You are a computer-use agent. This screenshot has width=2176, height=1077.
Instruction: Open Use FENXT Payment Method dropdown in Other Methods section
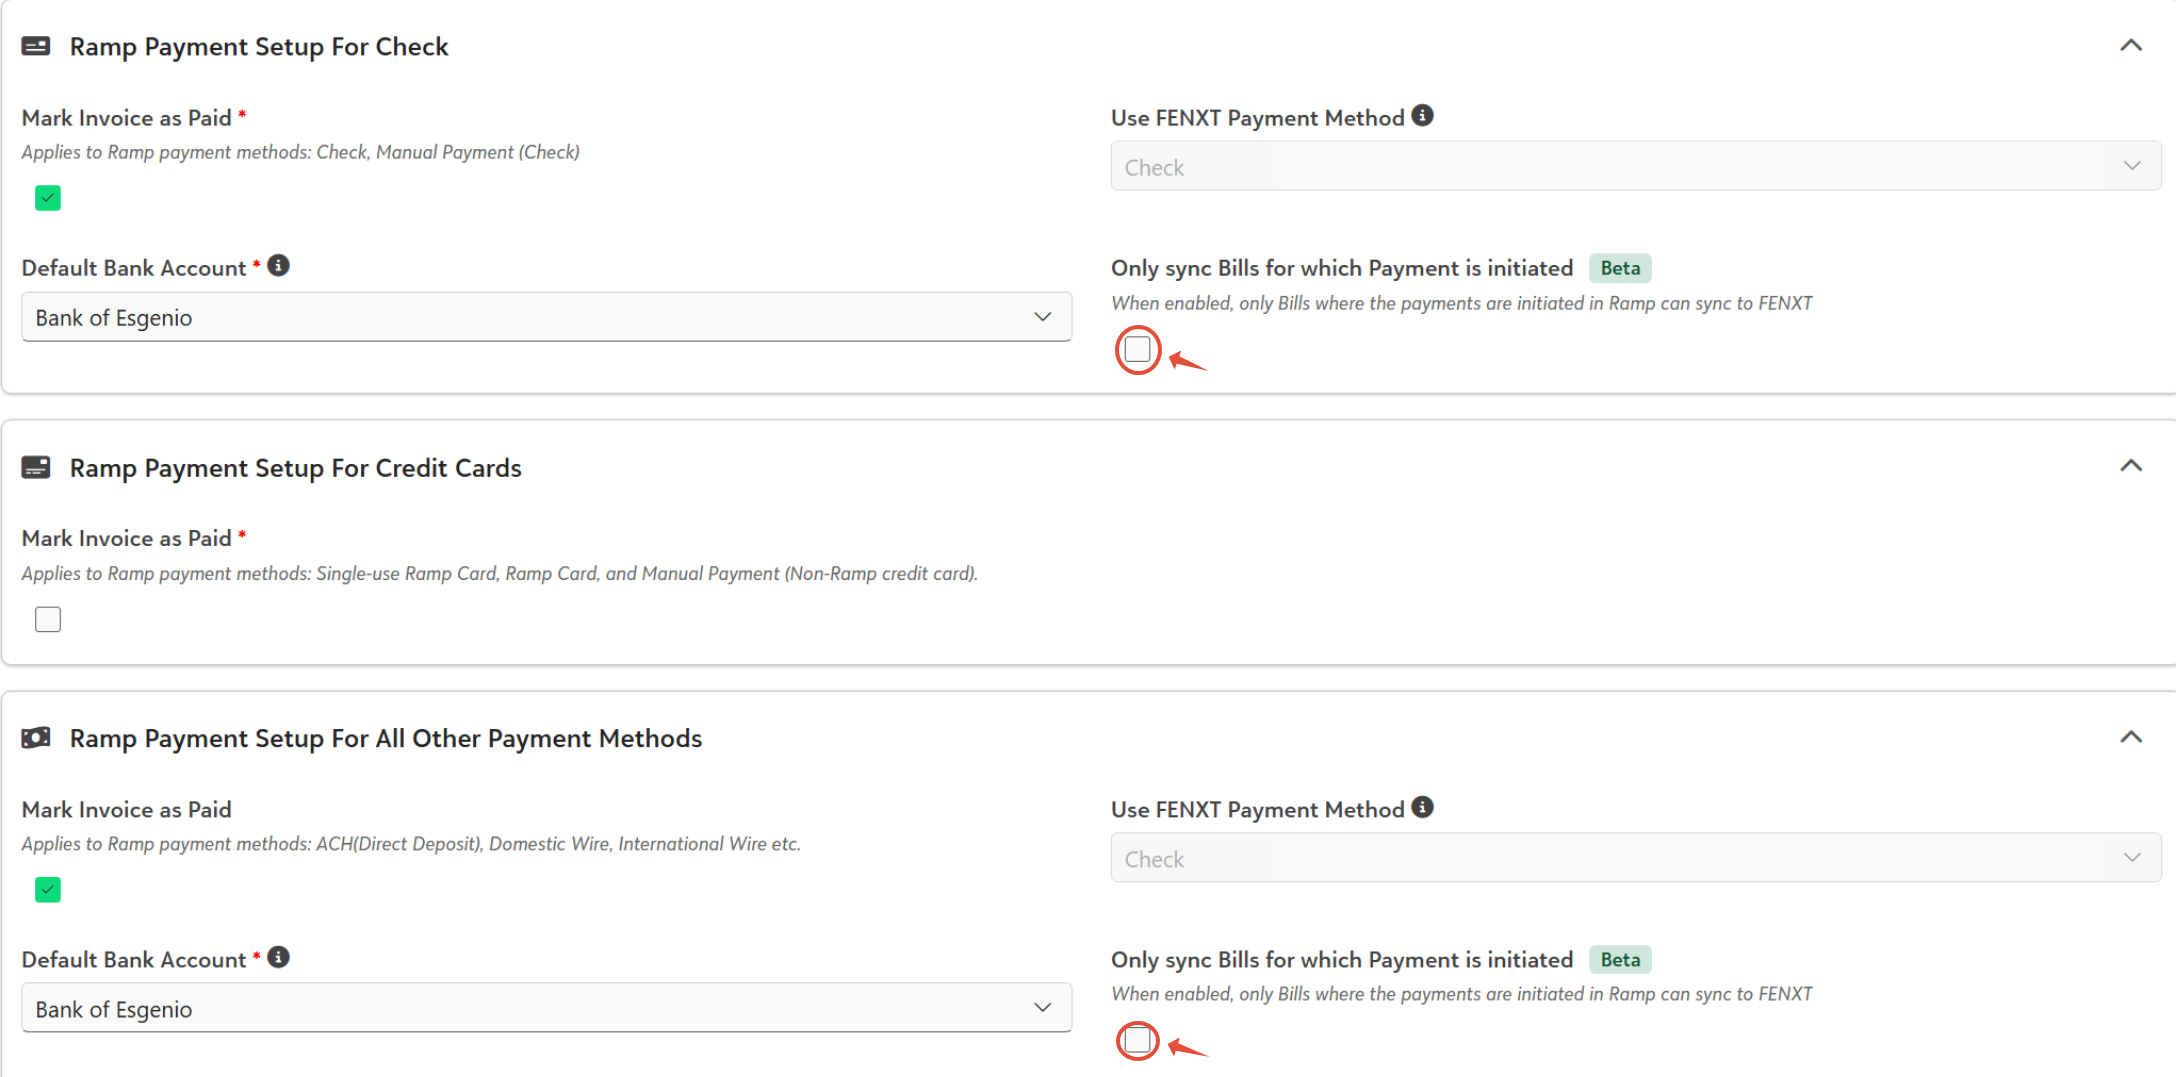(1636, 858)
